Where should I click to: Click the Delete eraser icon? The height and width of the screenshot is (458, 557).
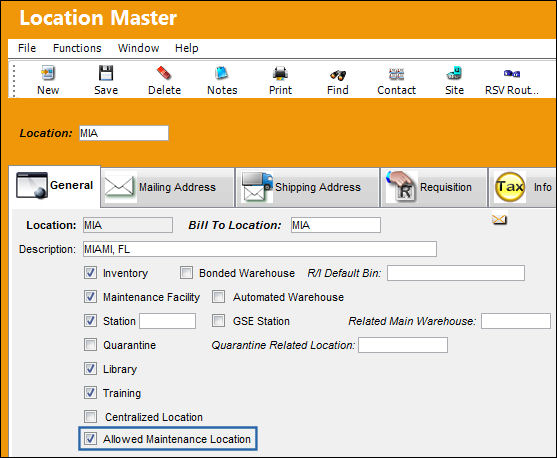[x=164, y=73]
